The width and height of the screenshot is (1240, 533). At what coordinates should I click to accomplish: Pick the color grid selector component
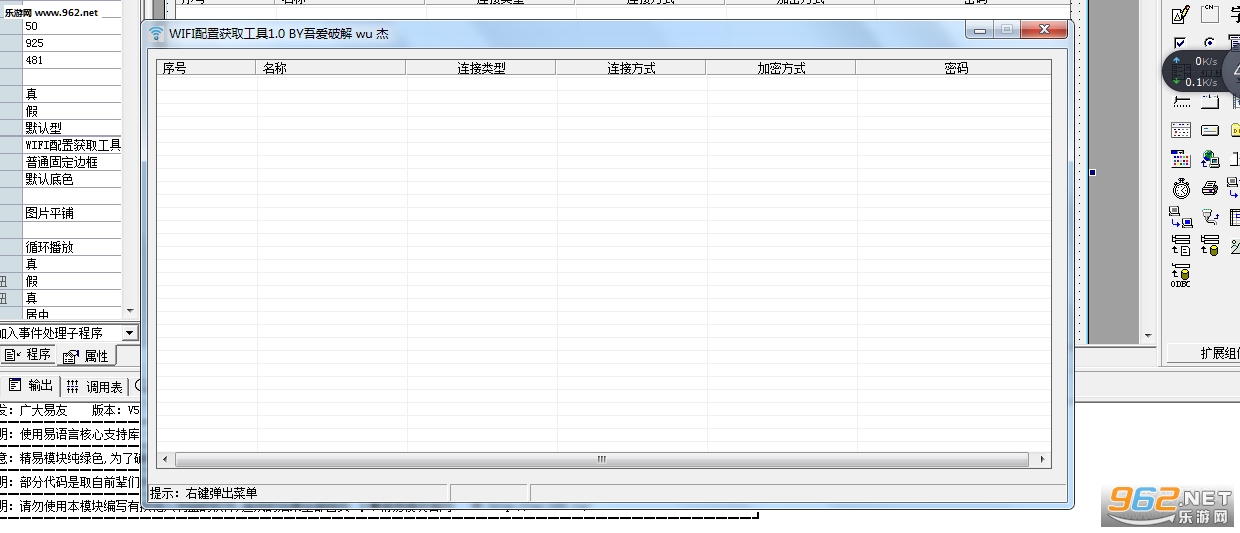[1181, 159]
